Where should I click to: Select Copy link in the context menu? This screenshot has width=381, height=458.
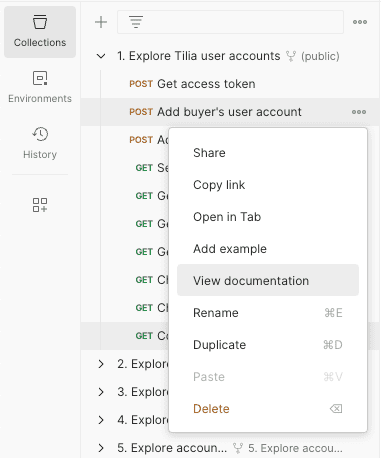[268, 185]
